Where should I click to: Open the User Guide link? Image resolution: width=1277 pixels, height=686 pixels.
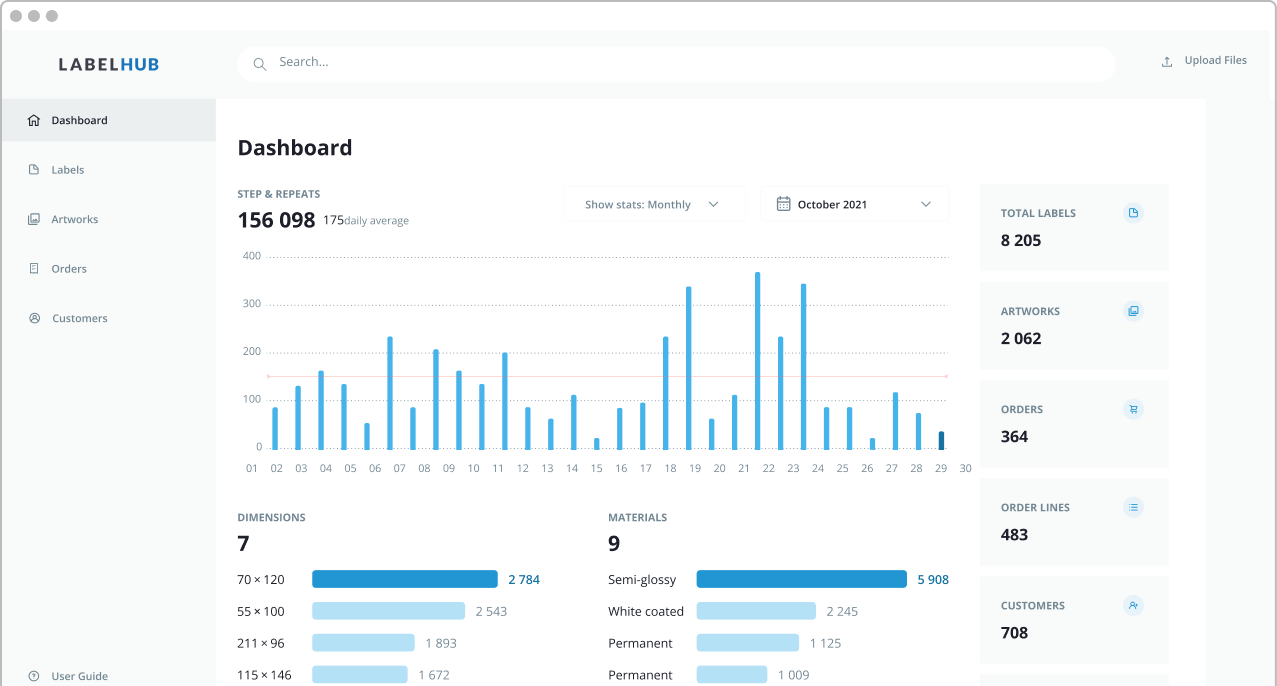79,676
